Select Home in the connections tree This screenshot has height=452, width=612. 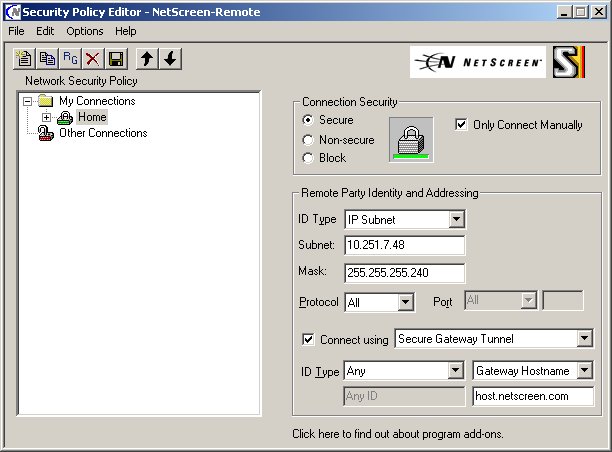[x=92, y=117]
